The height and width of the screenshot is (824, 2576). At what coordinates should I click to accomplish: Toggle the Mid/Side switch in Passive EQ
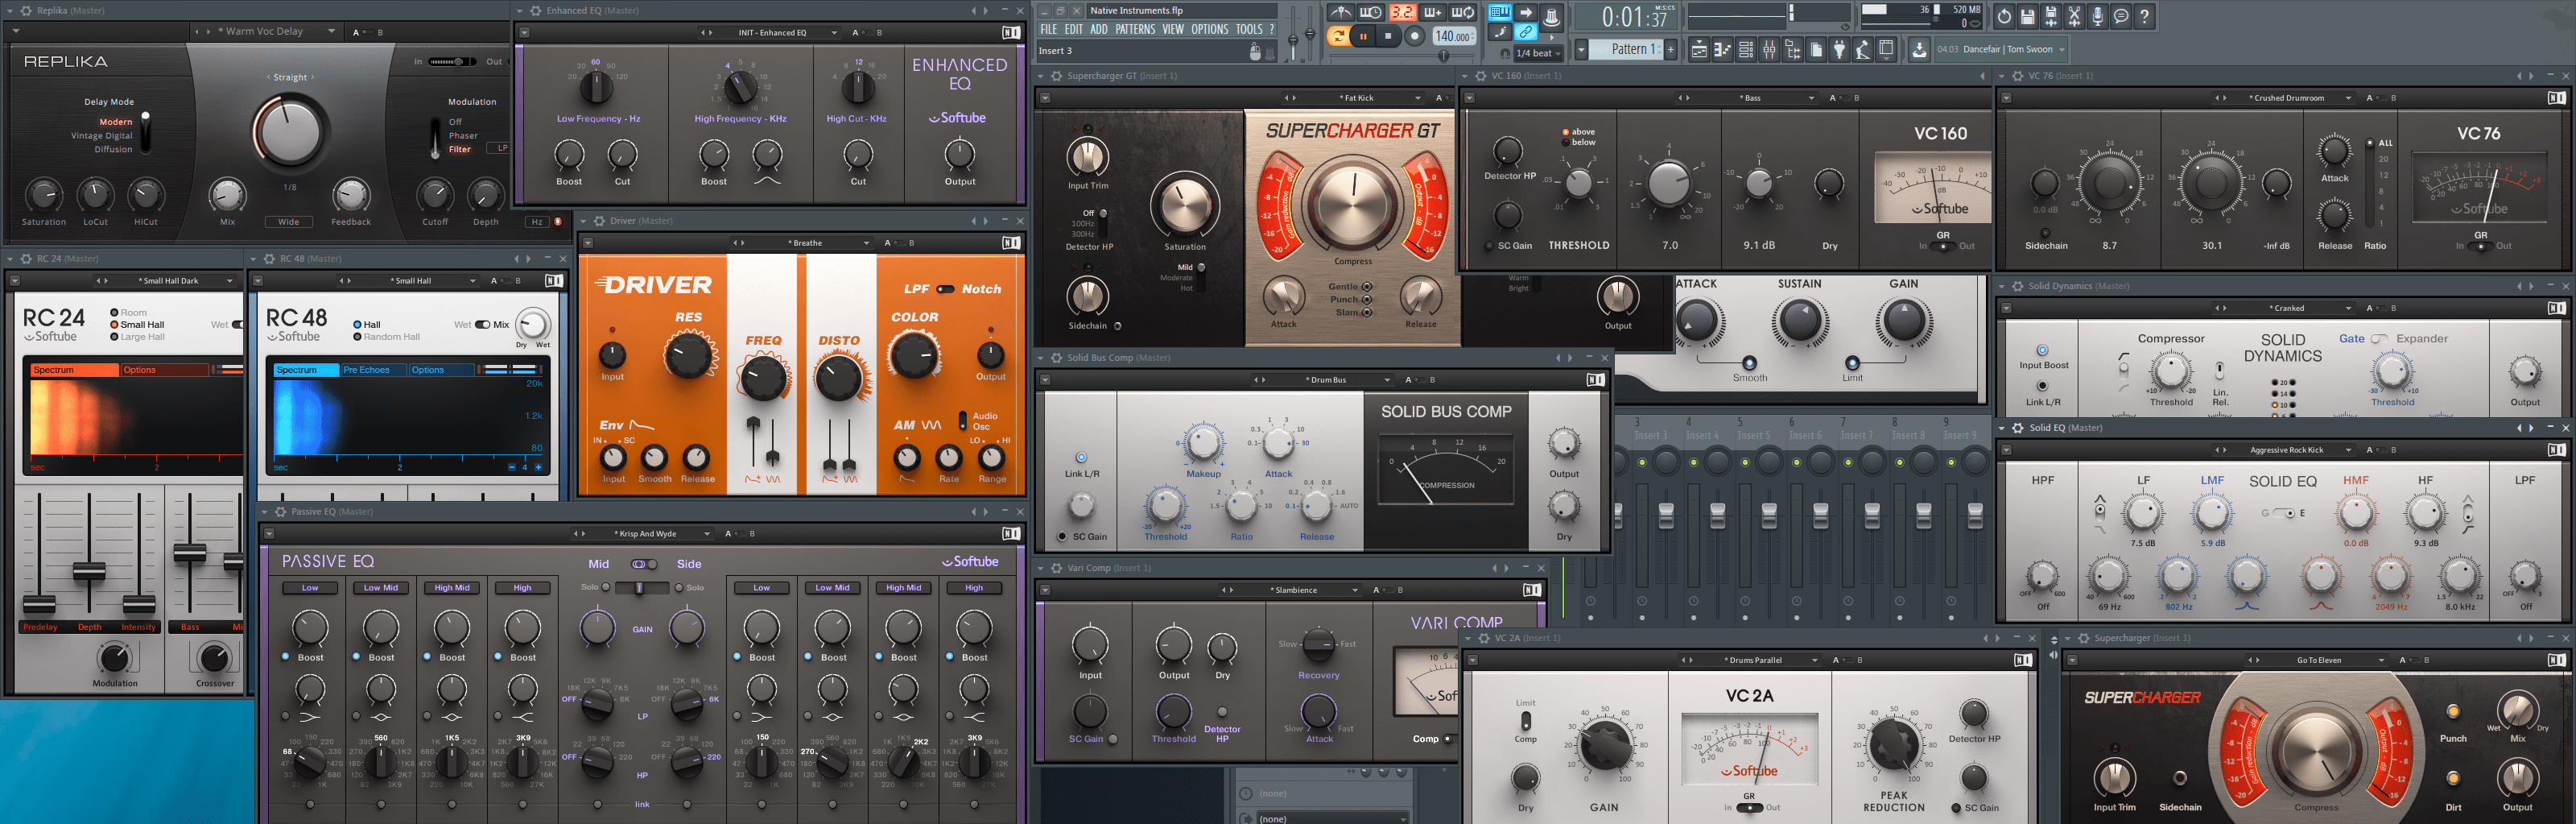(644, 564)
